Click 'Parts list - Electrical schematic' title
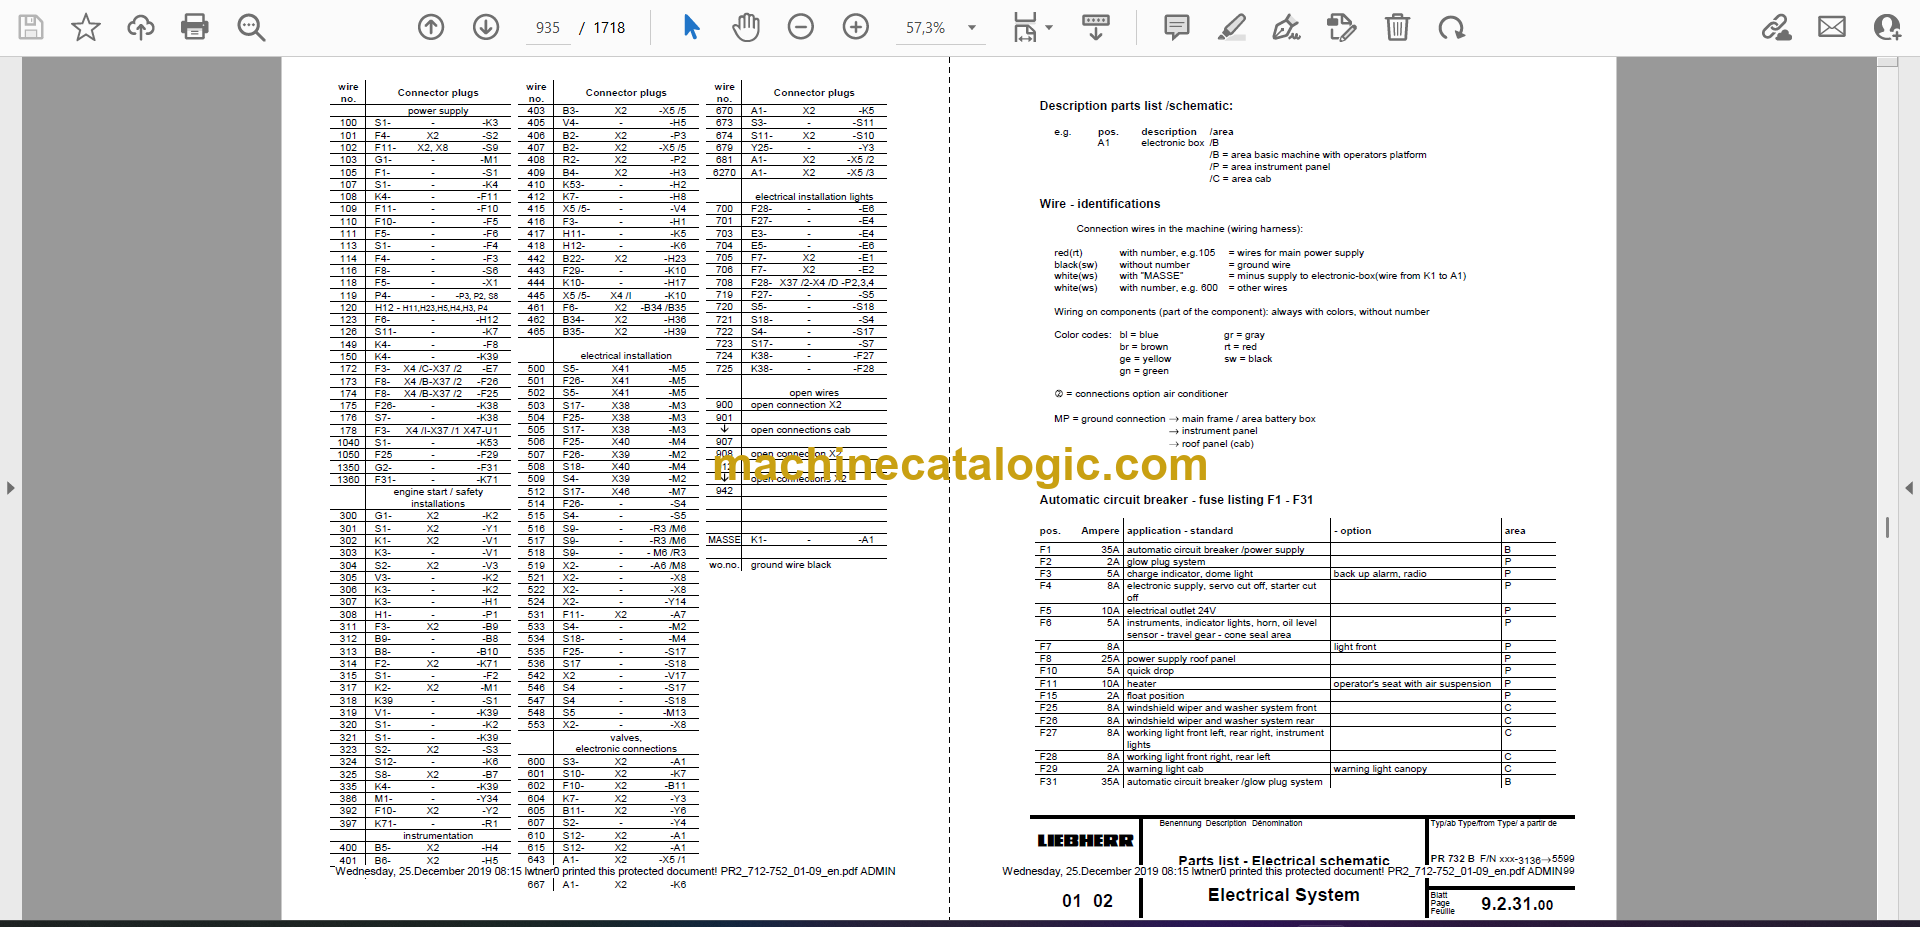Viewport: 1920px width, 927px height. [x=1284, y=860]
